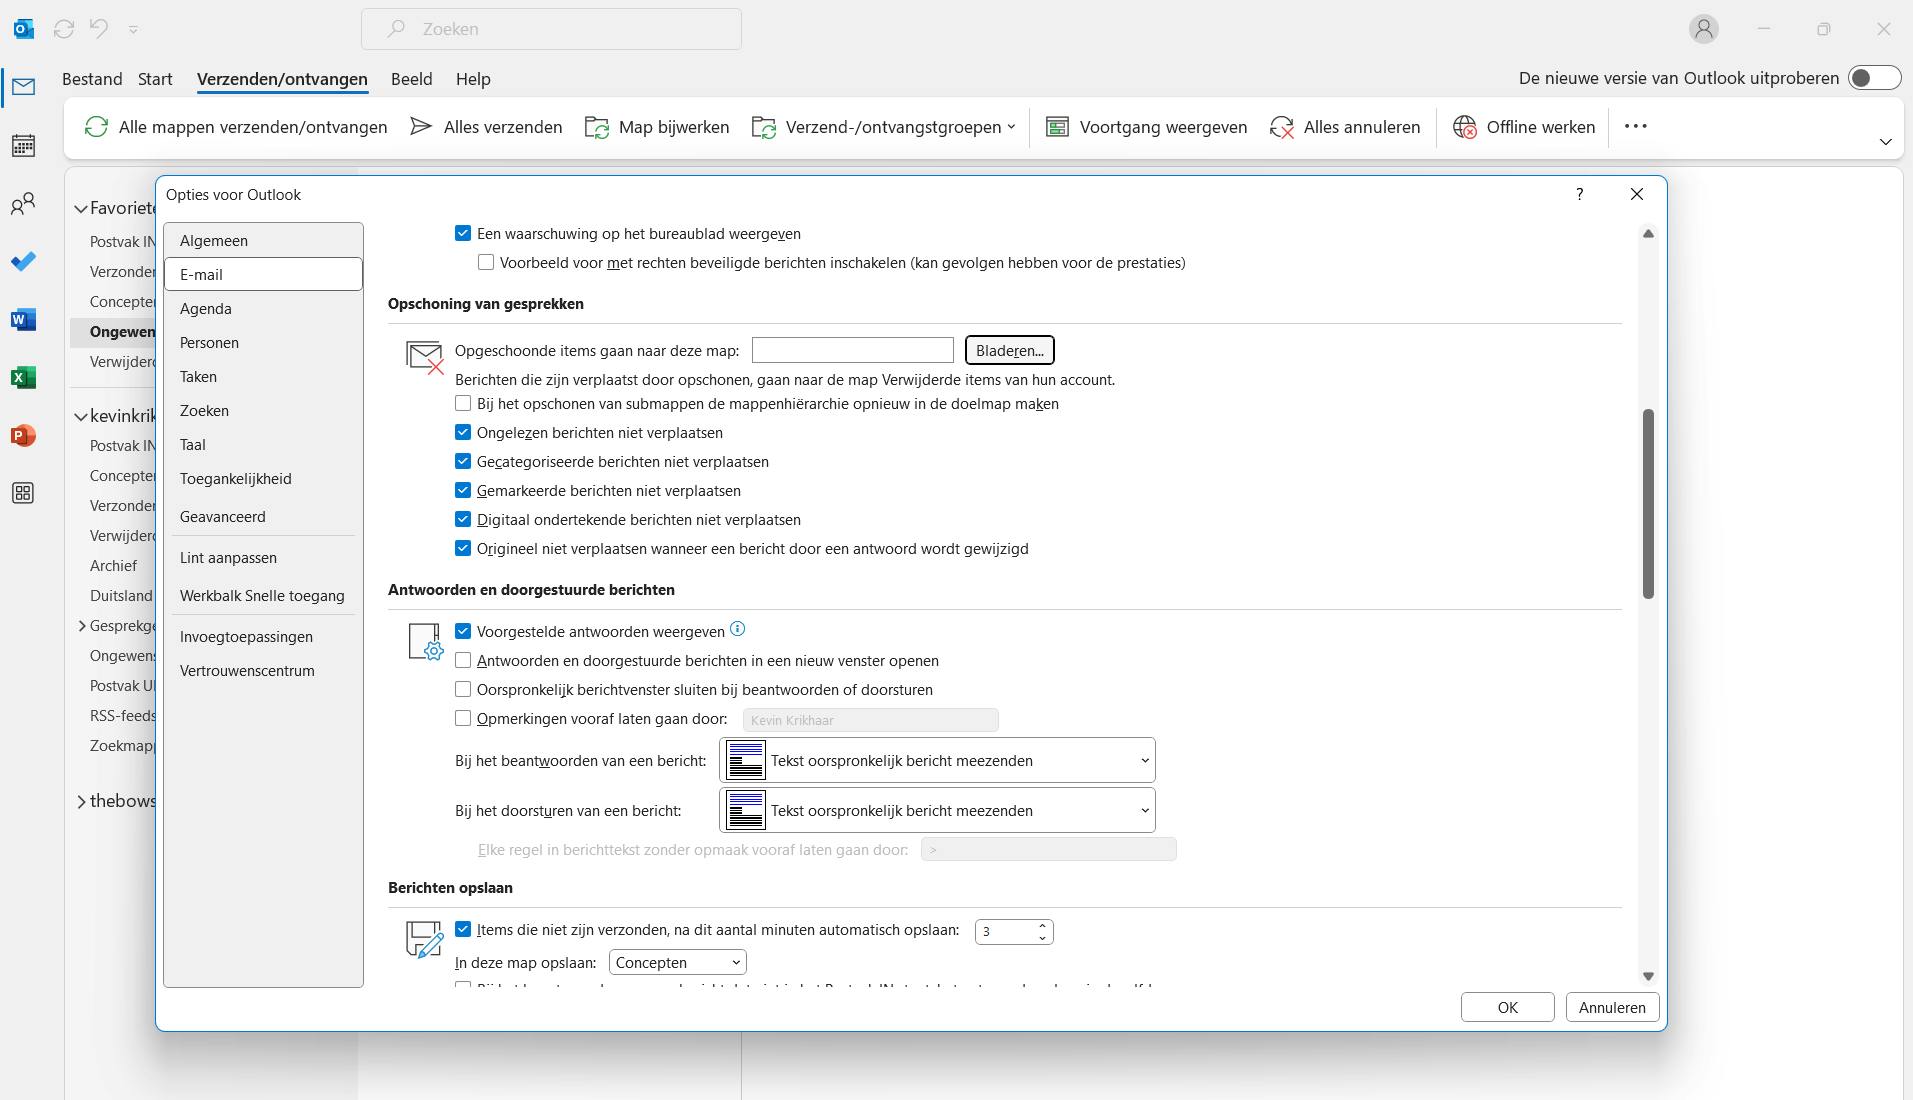Switch to the Beeld tab
Screen dimensions: 1913x1100
(411, 79)
